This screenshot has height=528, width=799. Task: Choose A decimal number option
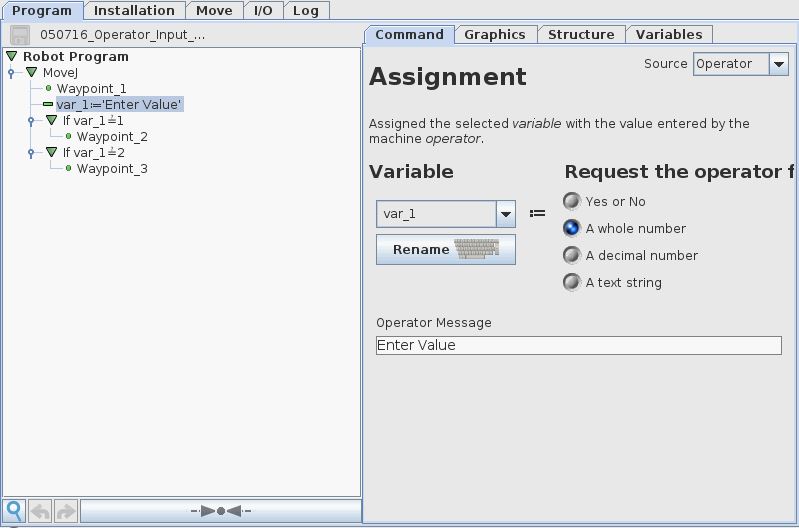click(572, 255)
